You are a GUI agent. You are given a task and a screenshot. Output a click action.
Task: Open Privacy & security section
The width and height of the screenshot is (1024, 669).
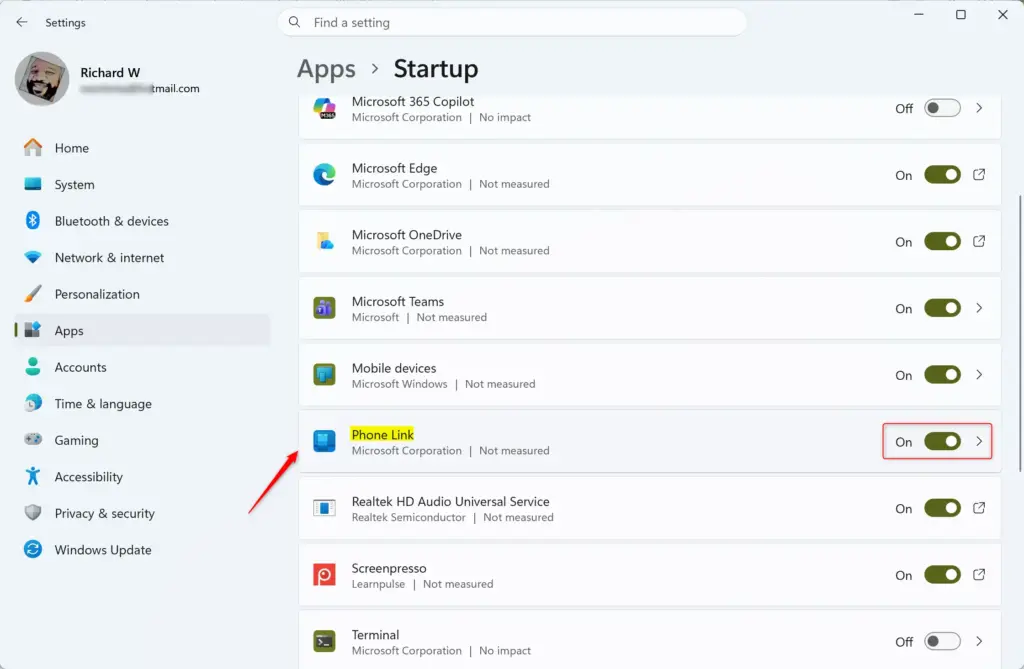click(142, 513)
